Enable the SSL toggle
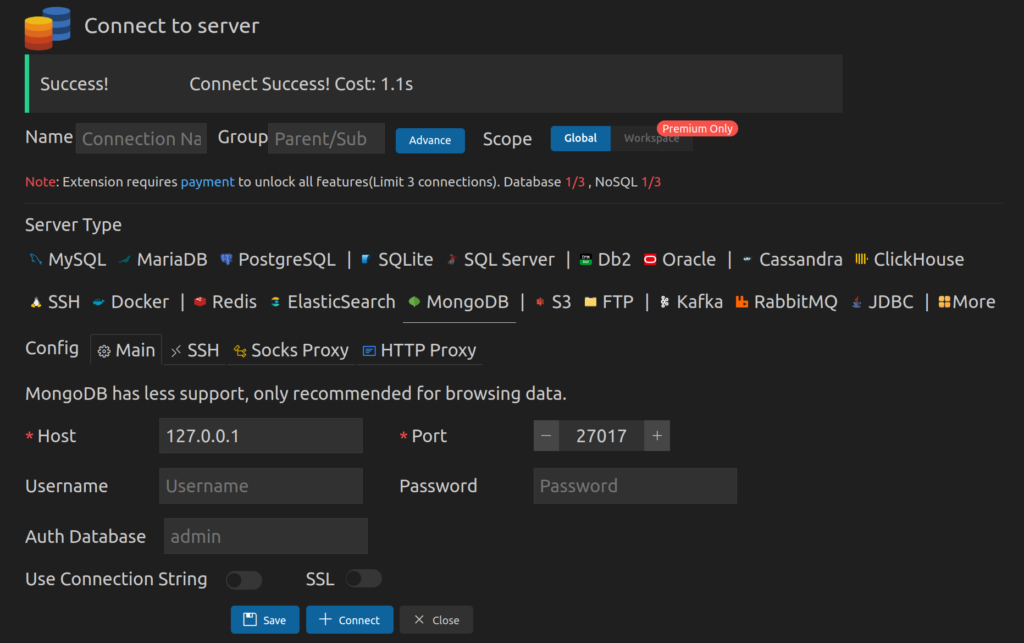The width and height of the screenshot is (1024, 643). 364,578
